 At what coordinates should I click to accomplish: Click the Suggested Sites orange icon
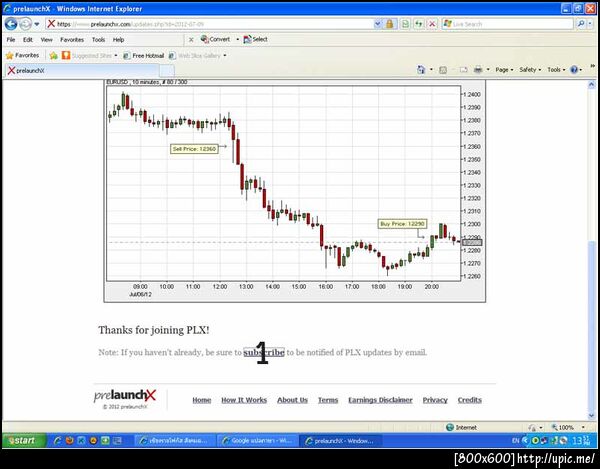point(66,55)
